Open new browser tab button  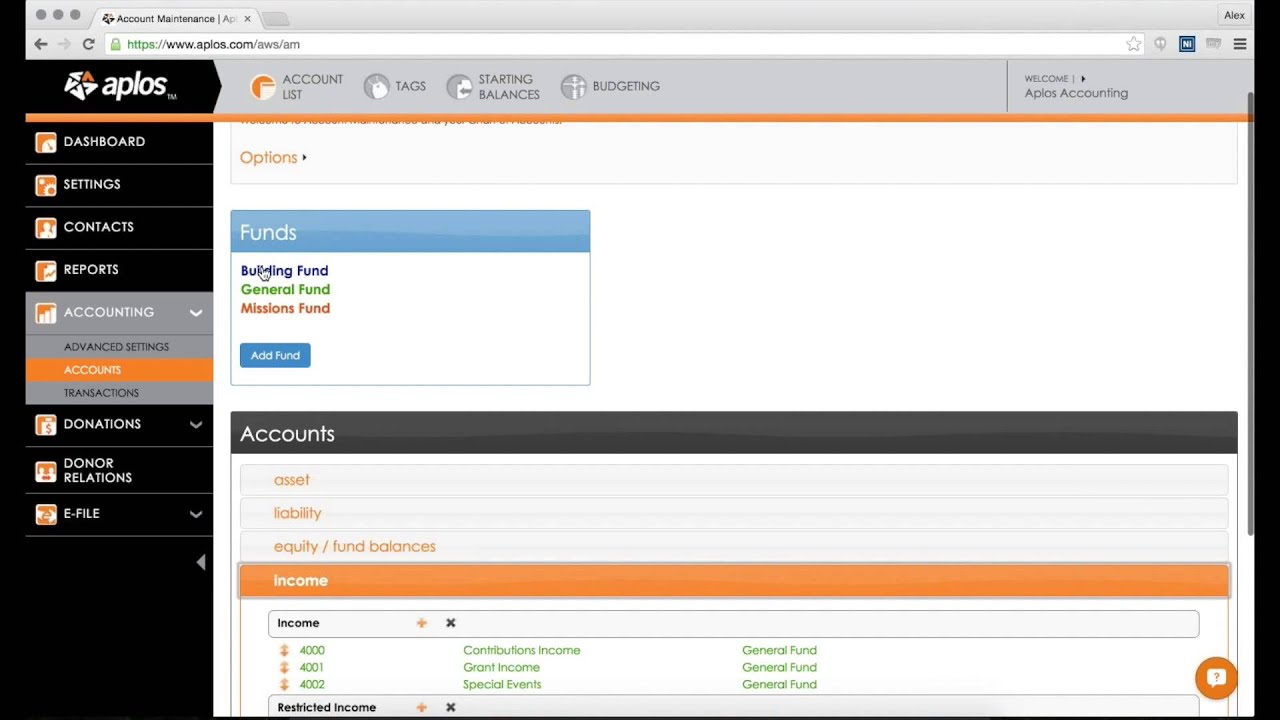pos(275,19)
